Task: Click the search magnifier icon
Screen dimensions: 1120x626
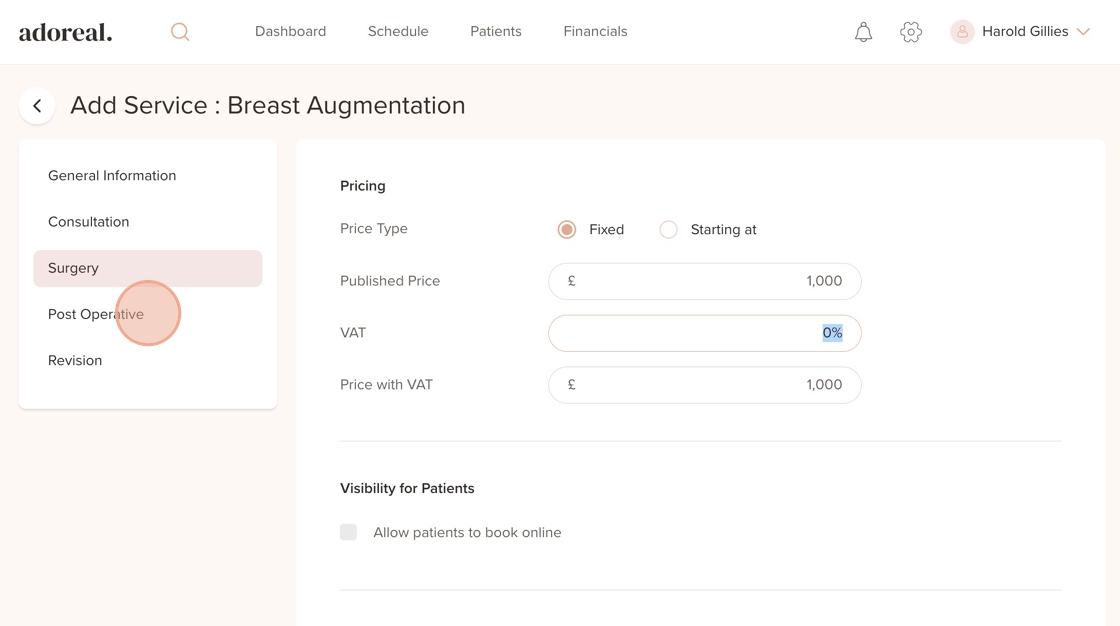Action: coord(180,32)
